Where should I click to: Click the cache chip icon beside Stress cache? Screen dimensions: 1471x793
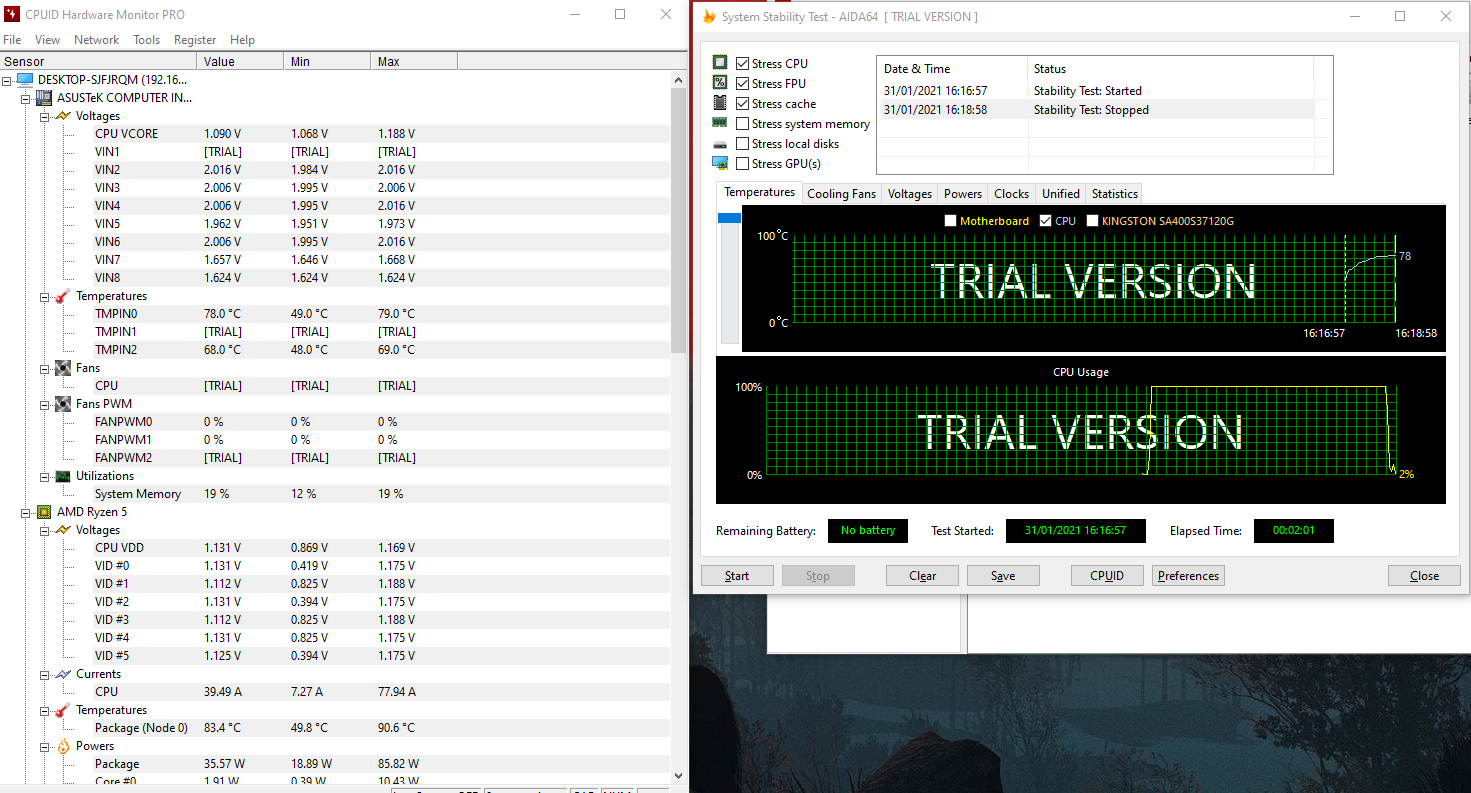pyautogui.click(x=720, y=103)
